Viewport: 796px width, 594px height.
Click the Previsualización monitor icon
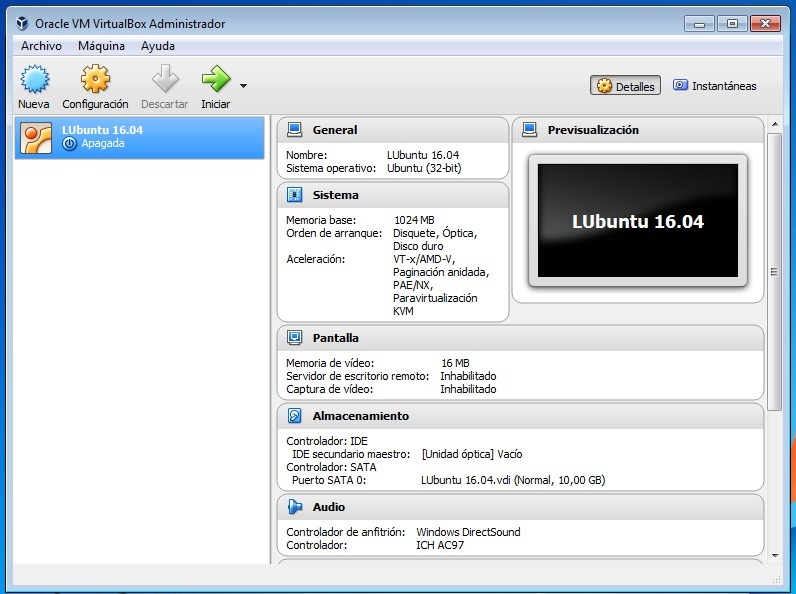pos(529,129)
